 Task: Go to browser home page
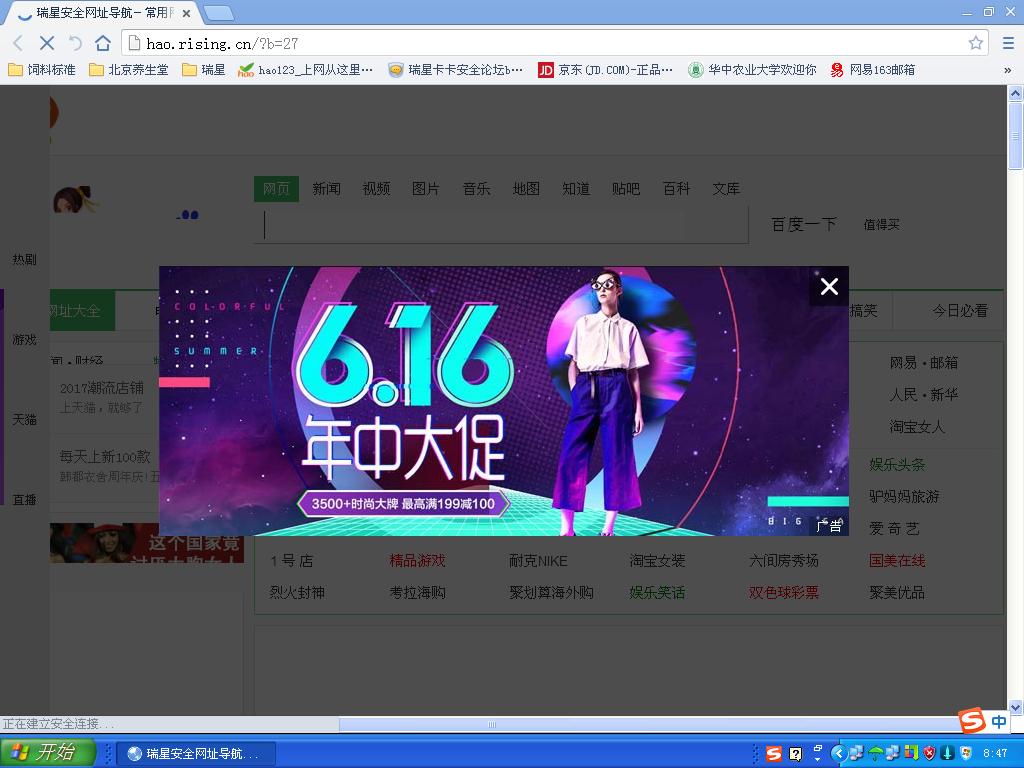point(103,44)
